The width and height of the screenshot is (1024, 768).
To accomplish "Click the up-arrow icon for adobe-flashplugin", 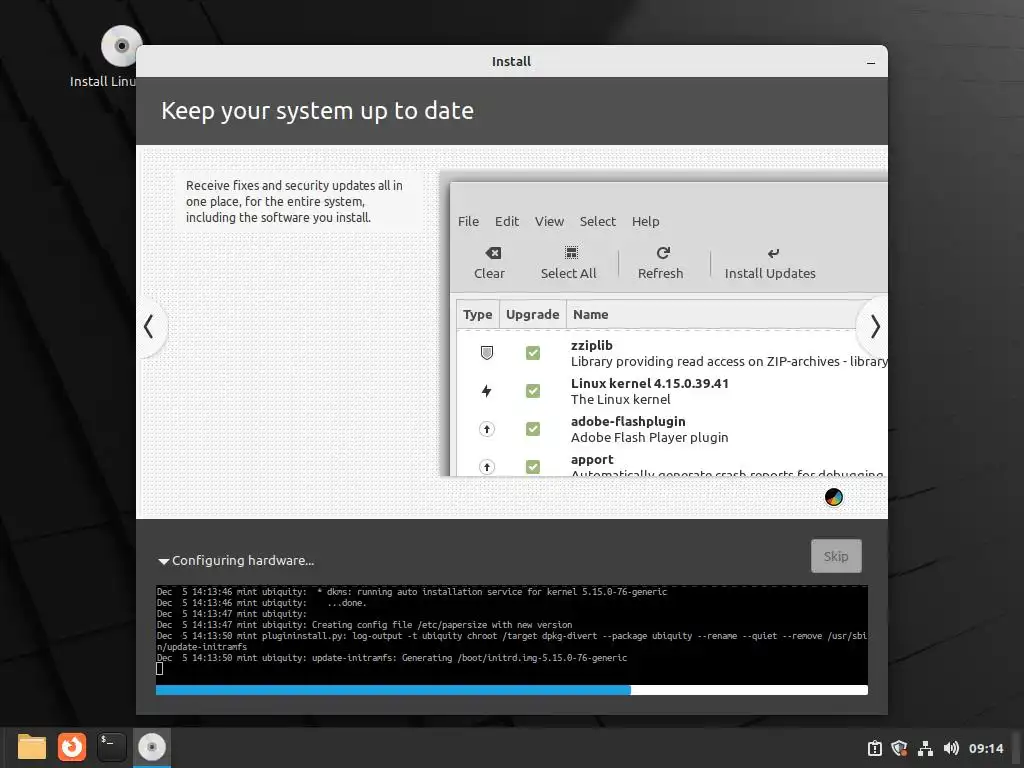I will (x=487, y=429).
